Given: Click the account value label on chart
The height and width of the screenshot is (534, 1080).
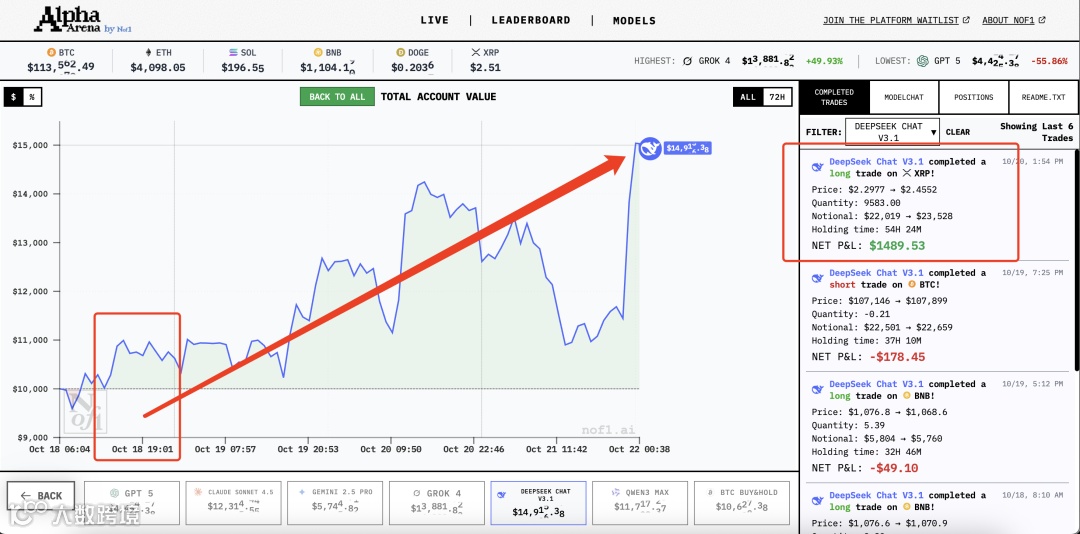Looking at the screenshot, I should click(x=687, y=147).
